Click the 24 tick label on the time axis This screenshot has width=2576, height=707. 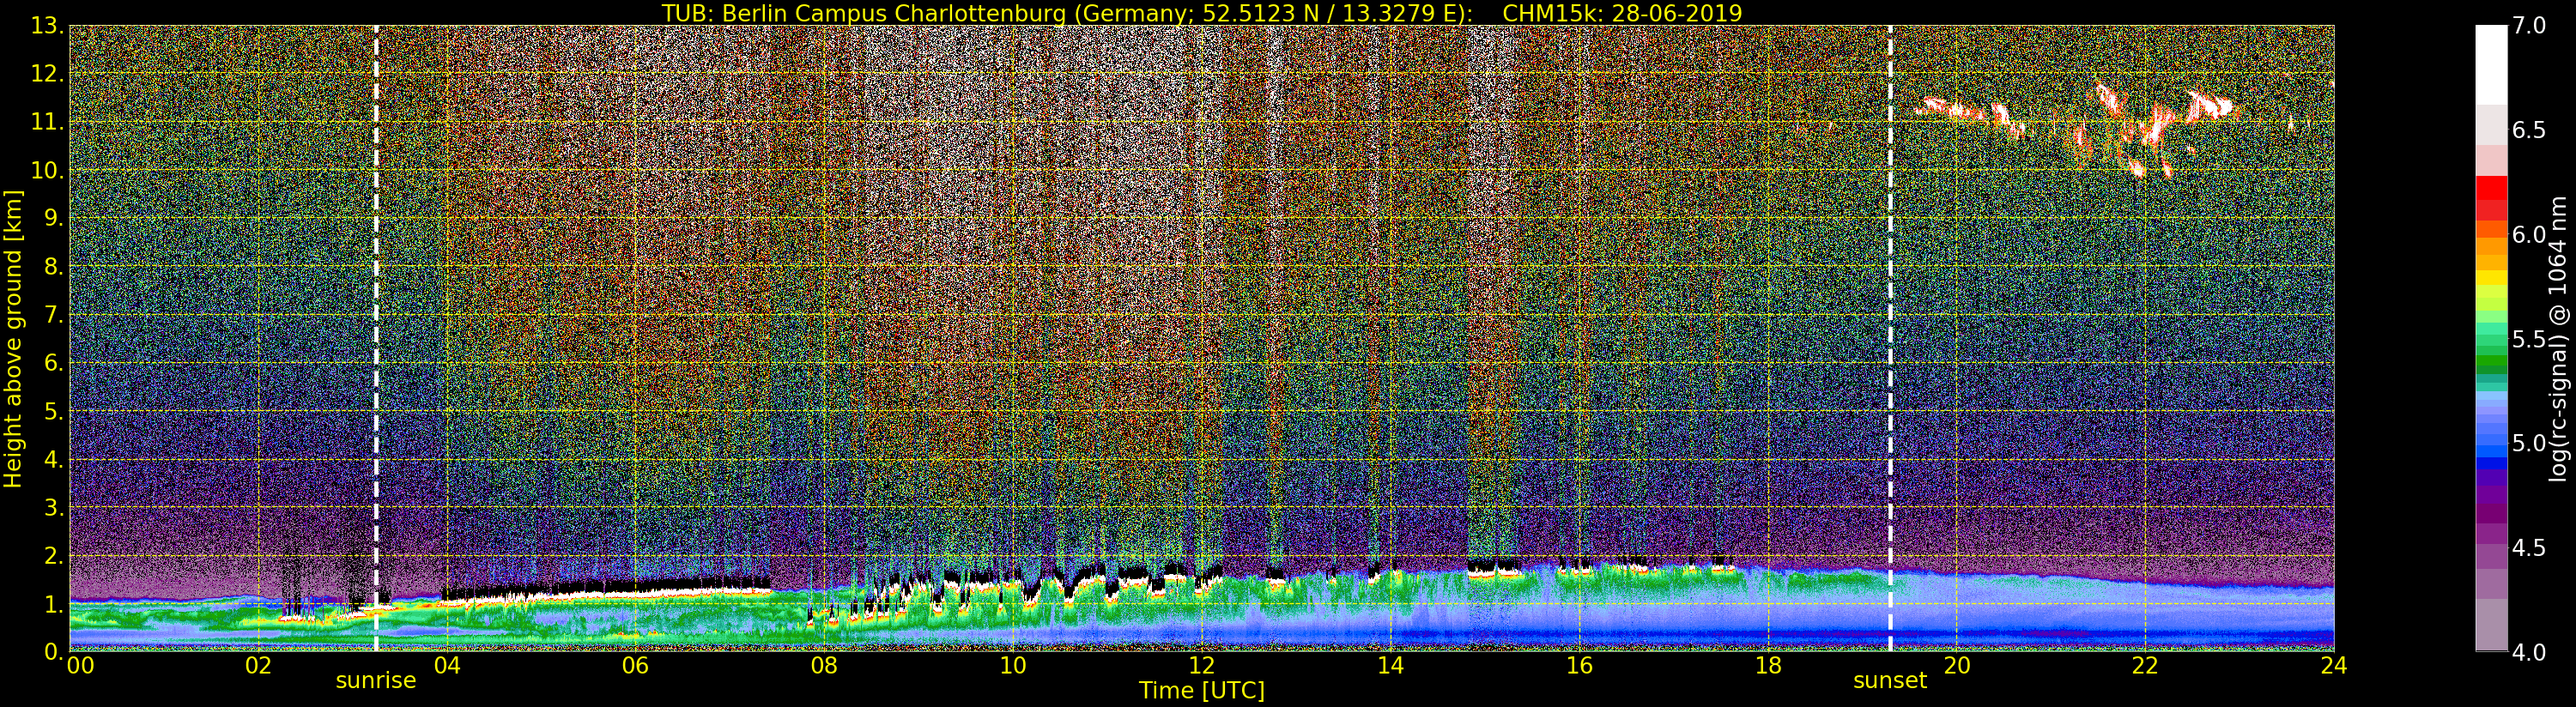pyautogui.click(x=2333, y=666)
